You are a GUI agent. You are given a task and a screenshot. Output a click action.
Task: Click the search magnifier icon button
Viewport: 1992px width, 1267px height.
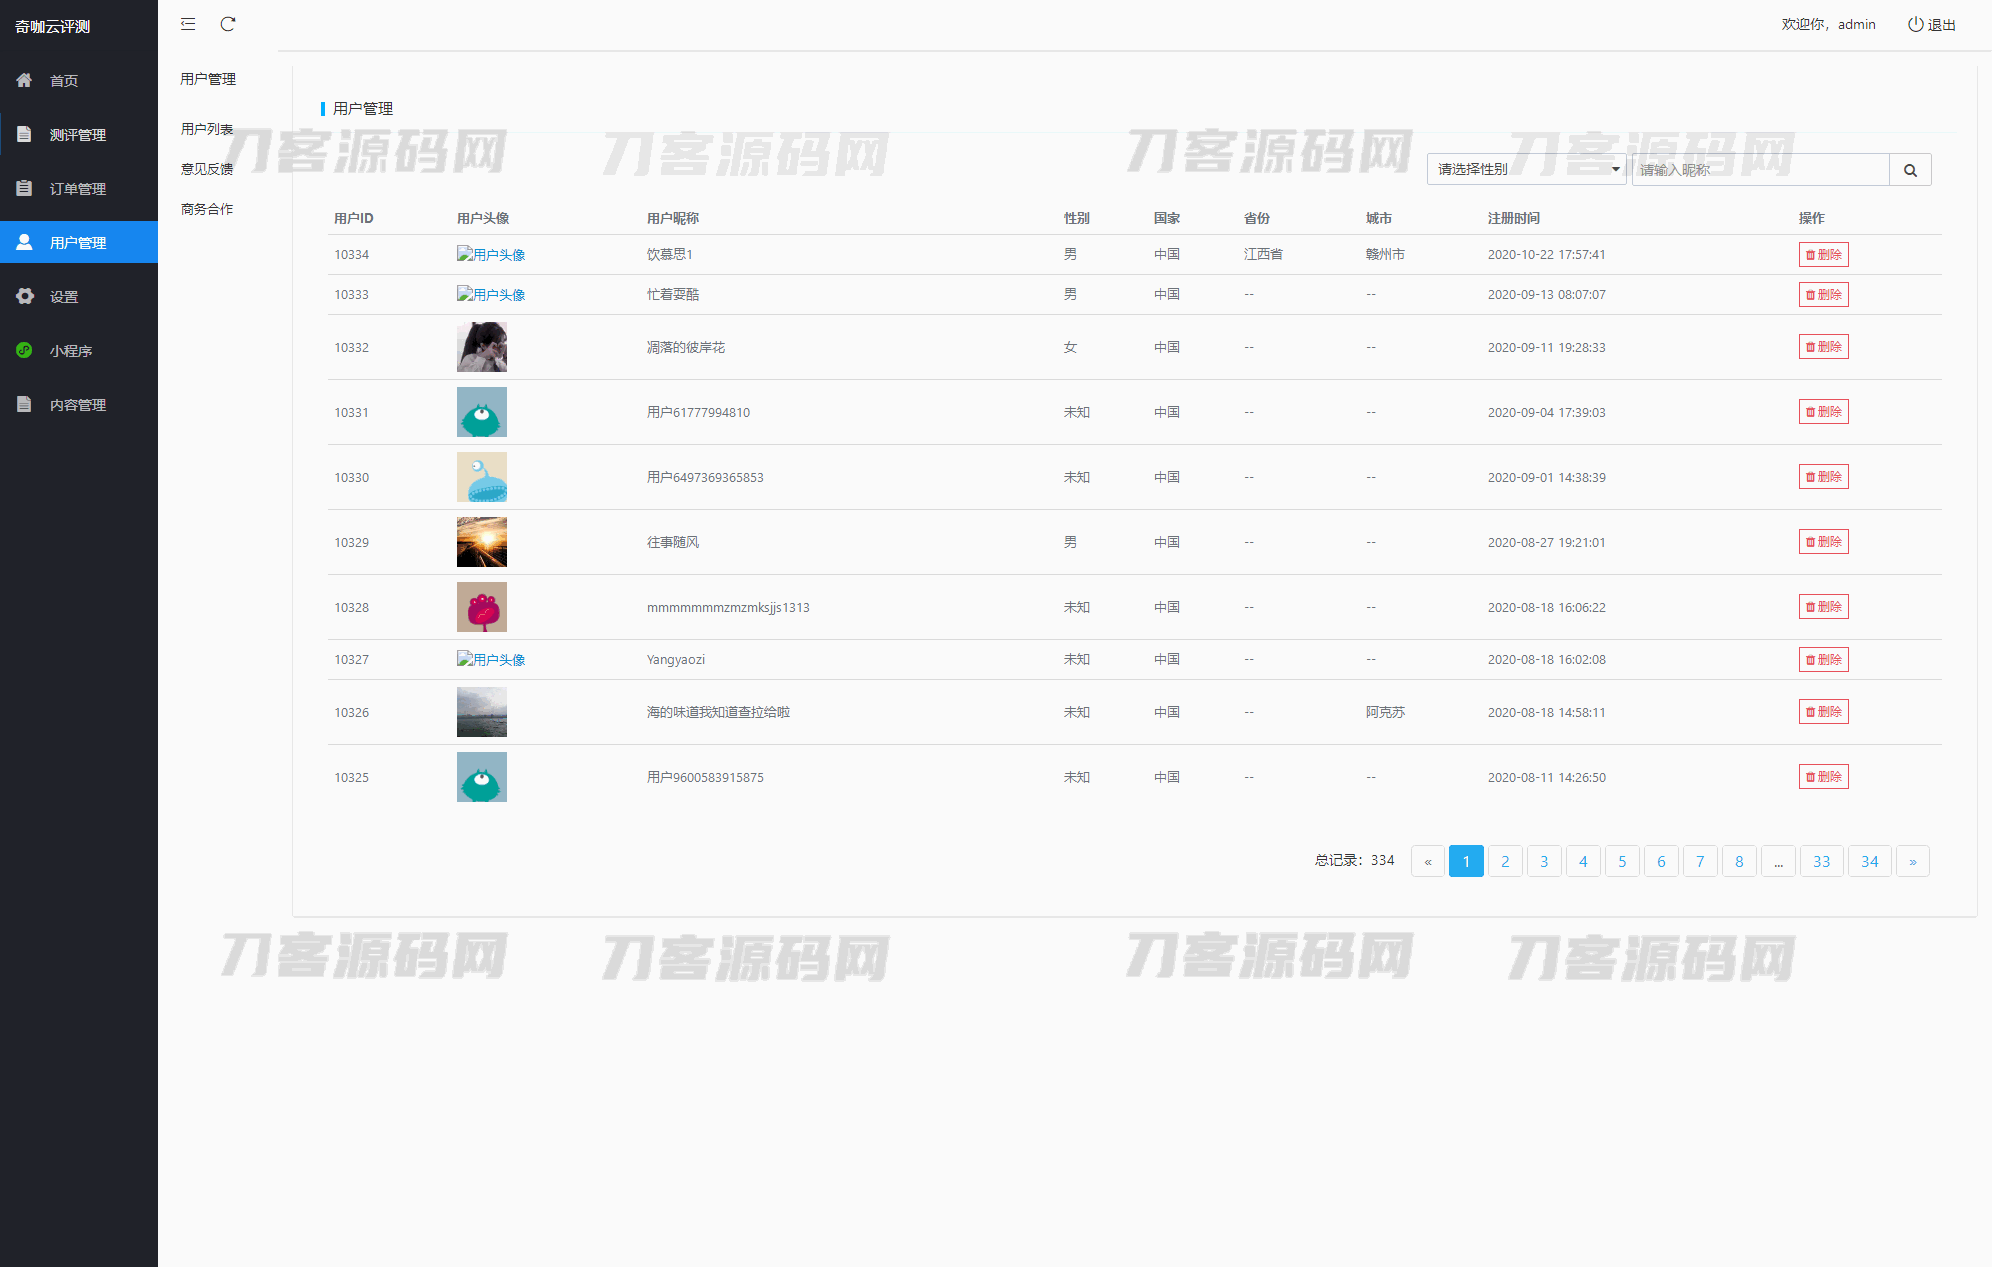(1910, 170)
